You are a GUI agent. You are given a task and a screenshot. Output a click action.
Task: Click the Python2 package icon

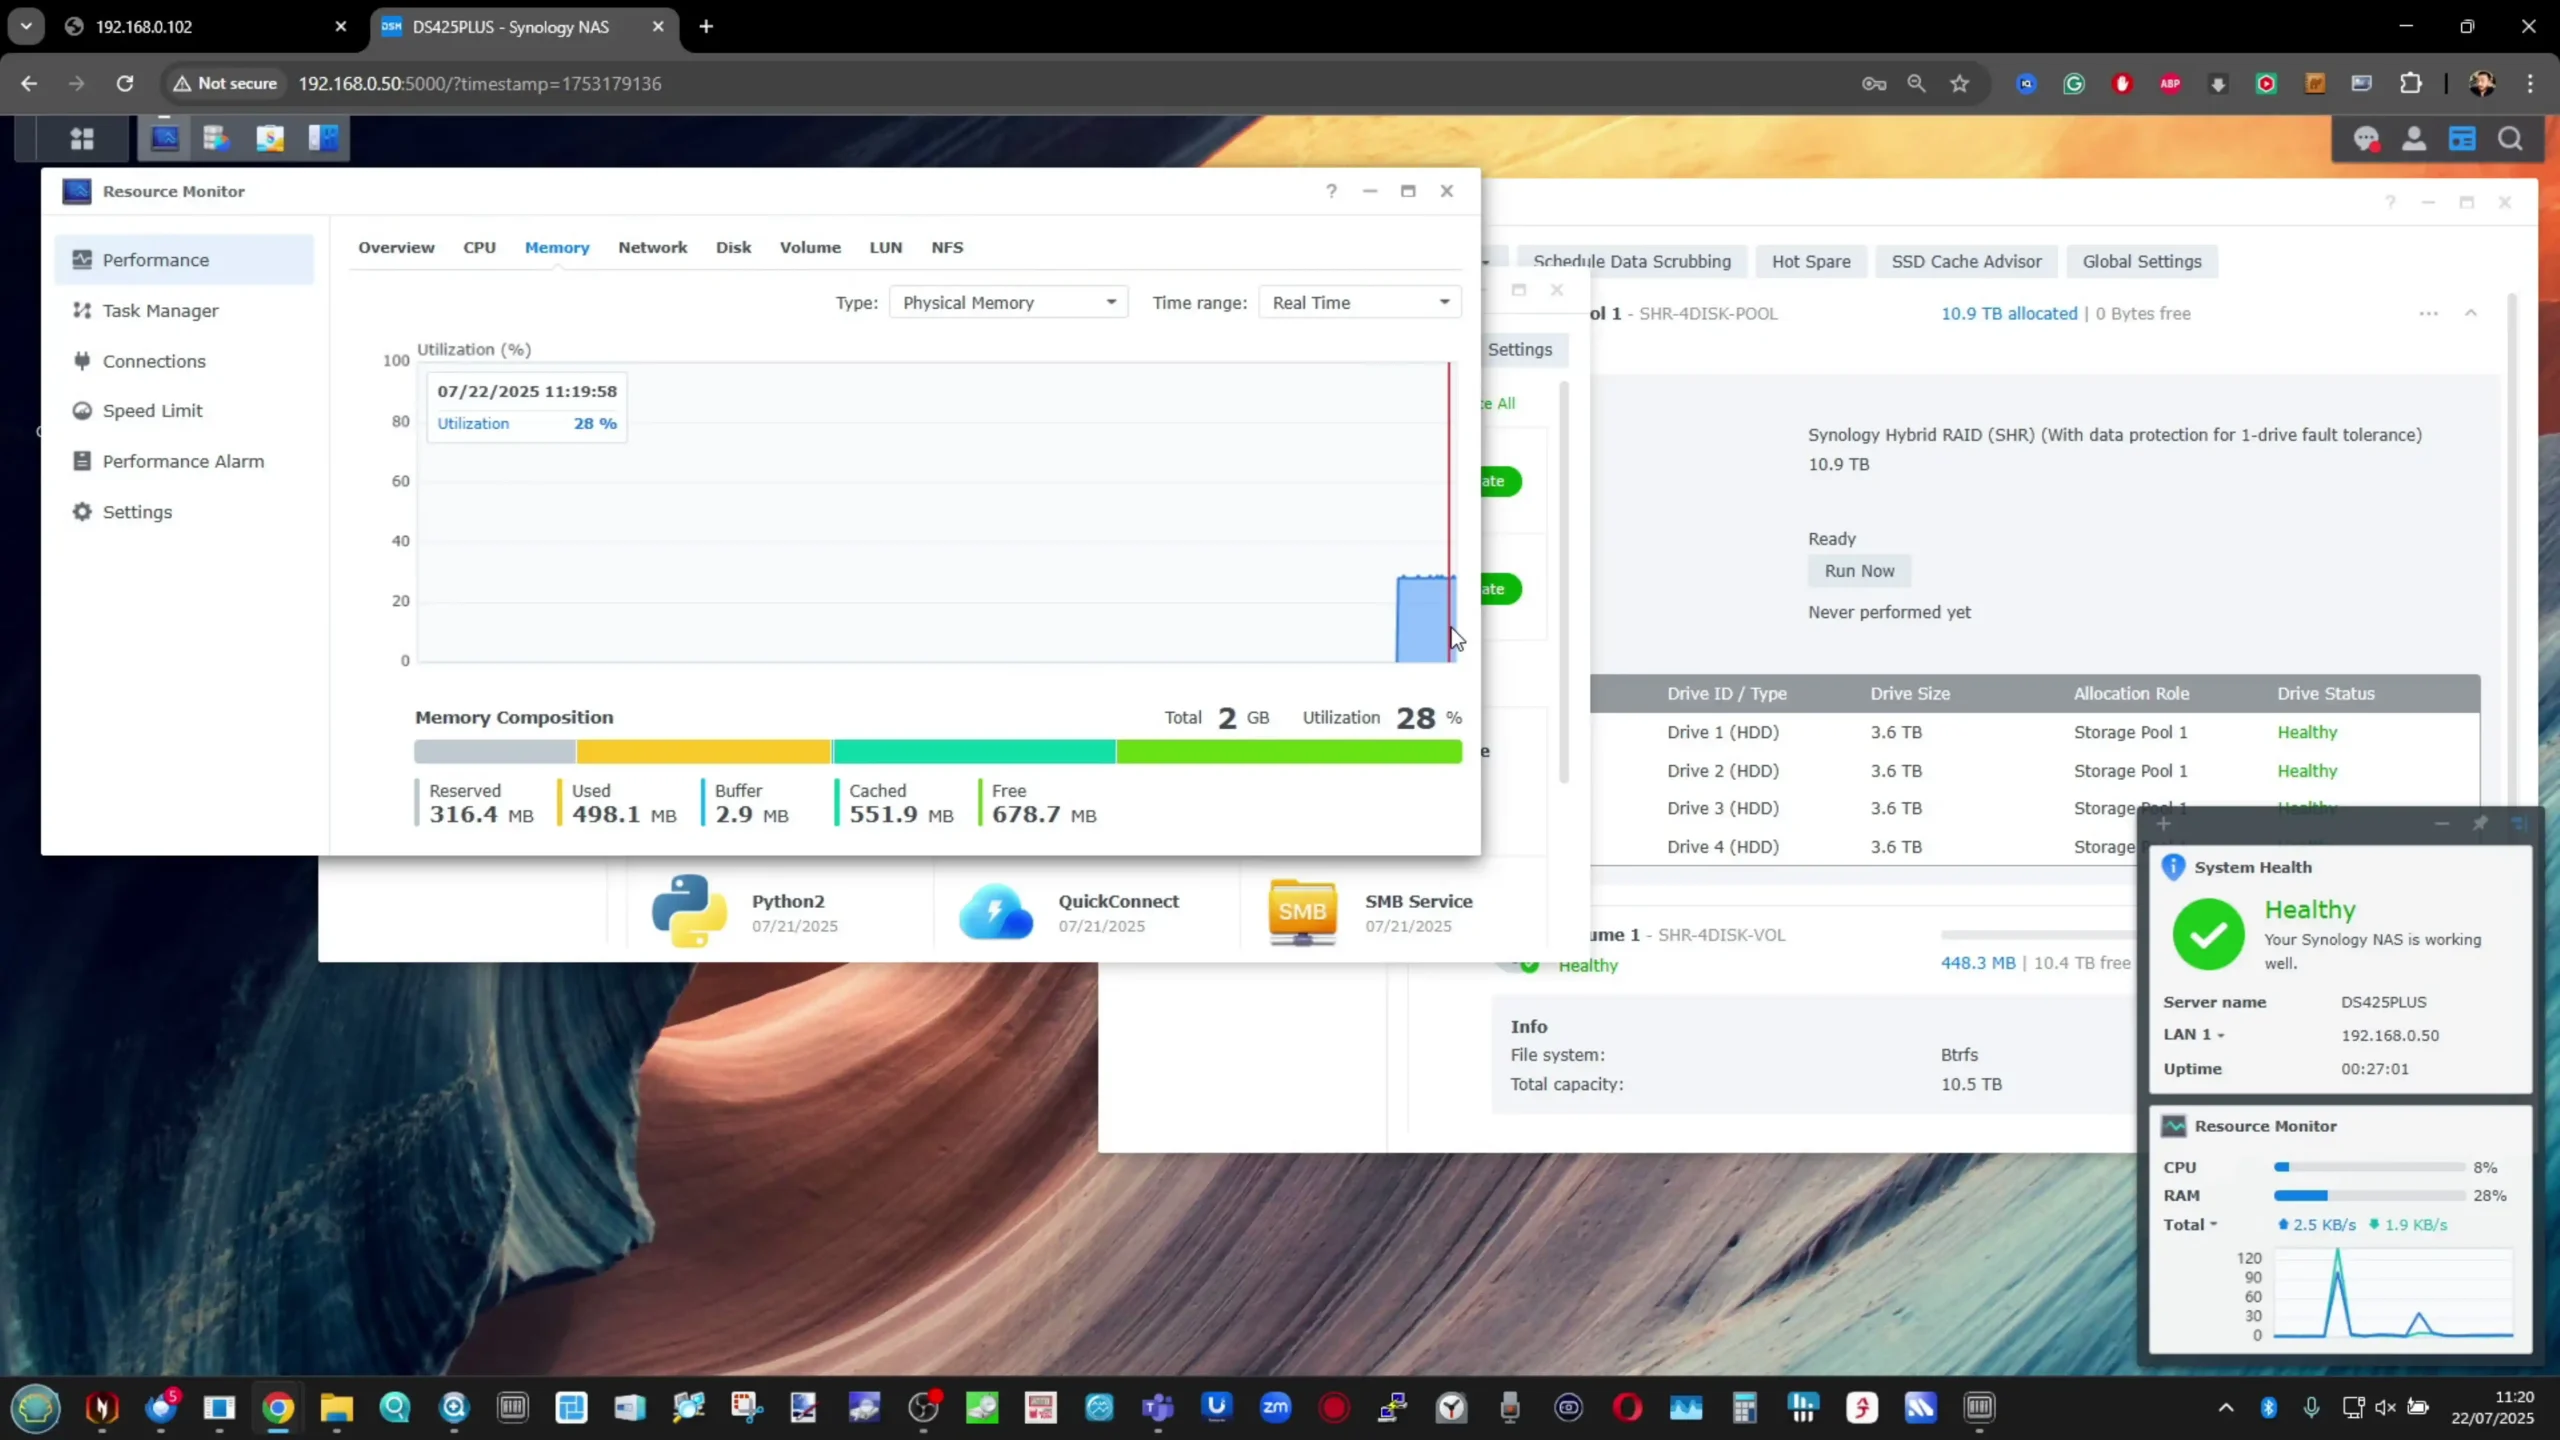click(x=689, y=911)
